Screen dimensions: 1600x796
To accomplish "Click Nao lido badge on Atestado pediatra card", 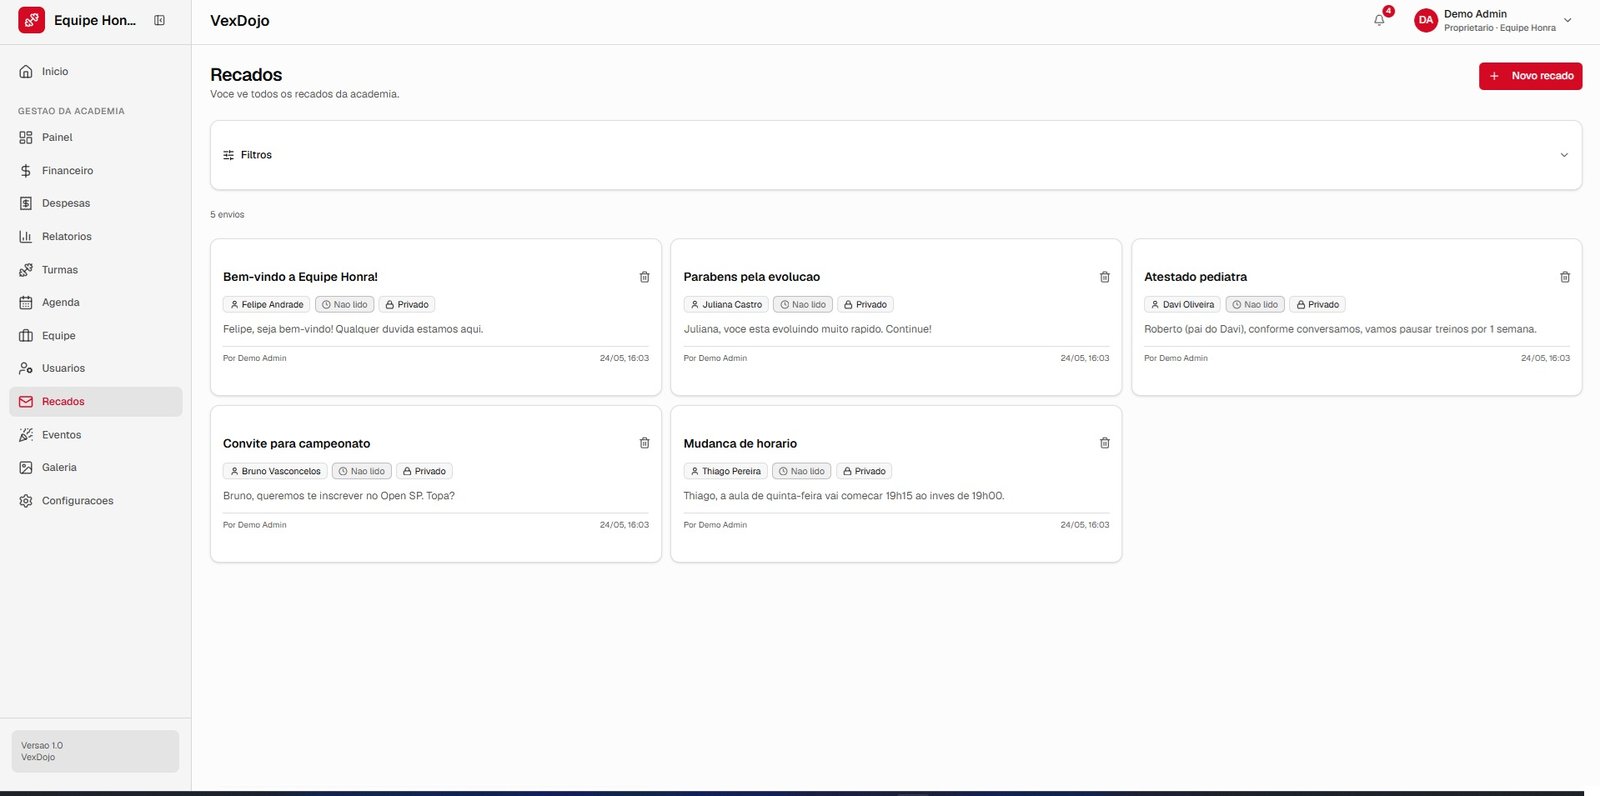I will pyautogui.click(x=1255, y=305).
